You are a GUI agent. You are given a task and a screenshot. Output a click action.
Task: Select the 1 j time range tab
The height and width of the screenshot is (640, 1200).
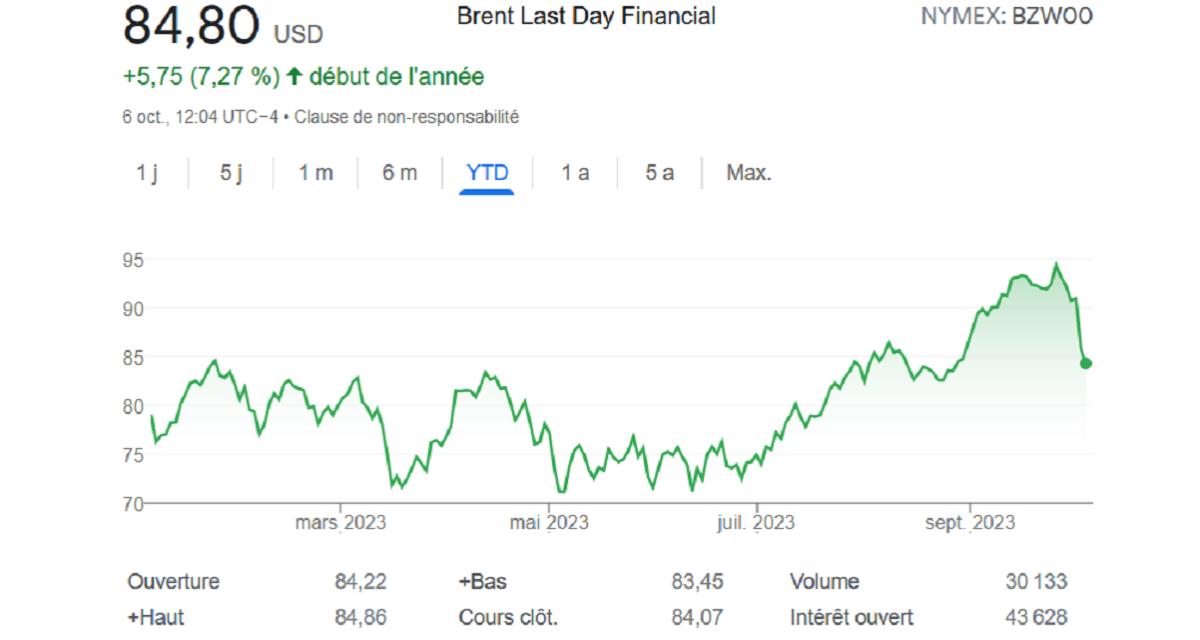tap(147, 173)
